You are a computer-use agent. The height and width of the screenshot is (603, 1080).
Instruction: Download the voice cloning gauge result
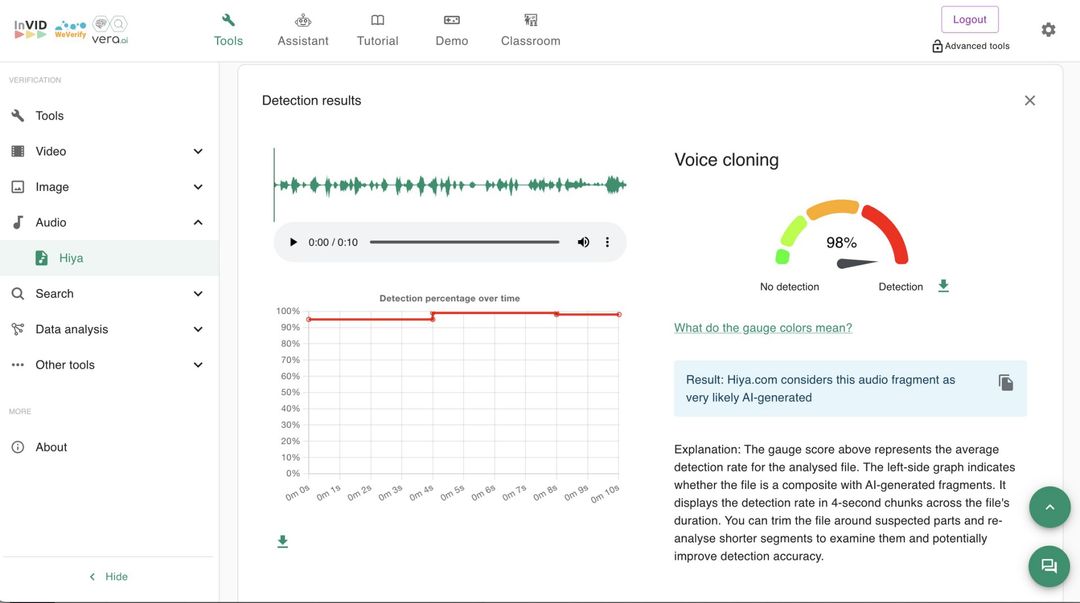click(943, 286)
